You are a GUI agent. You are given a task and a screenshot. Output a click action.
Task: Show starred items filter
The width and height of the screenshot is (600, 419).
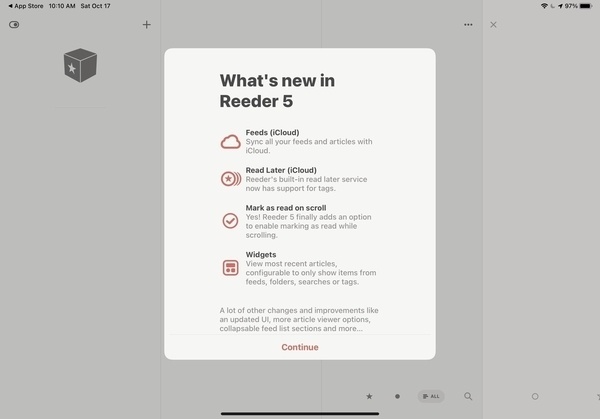(369, 396)
